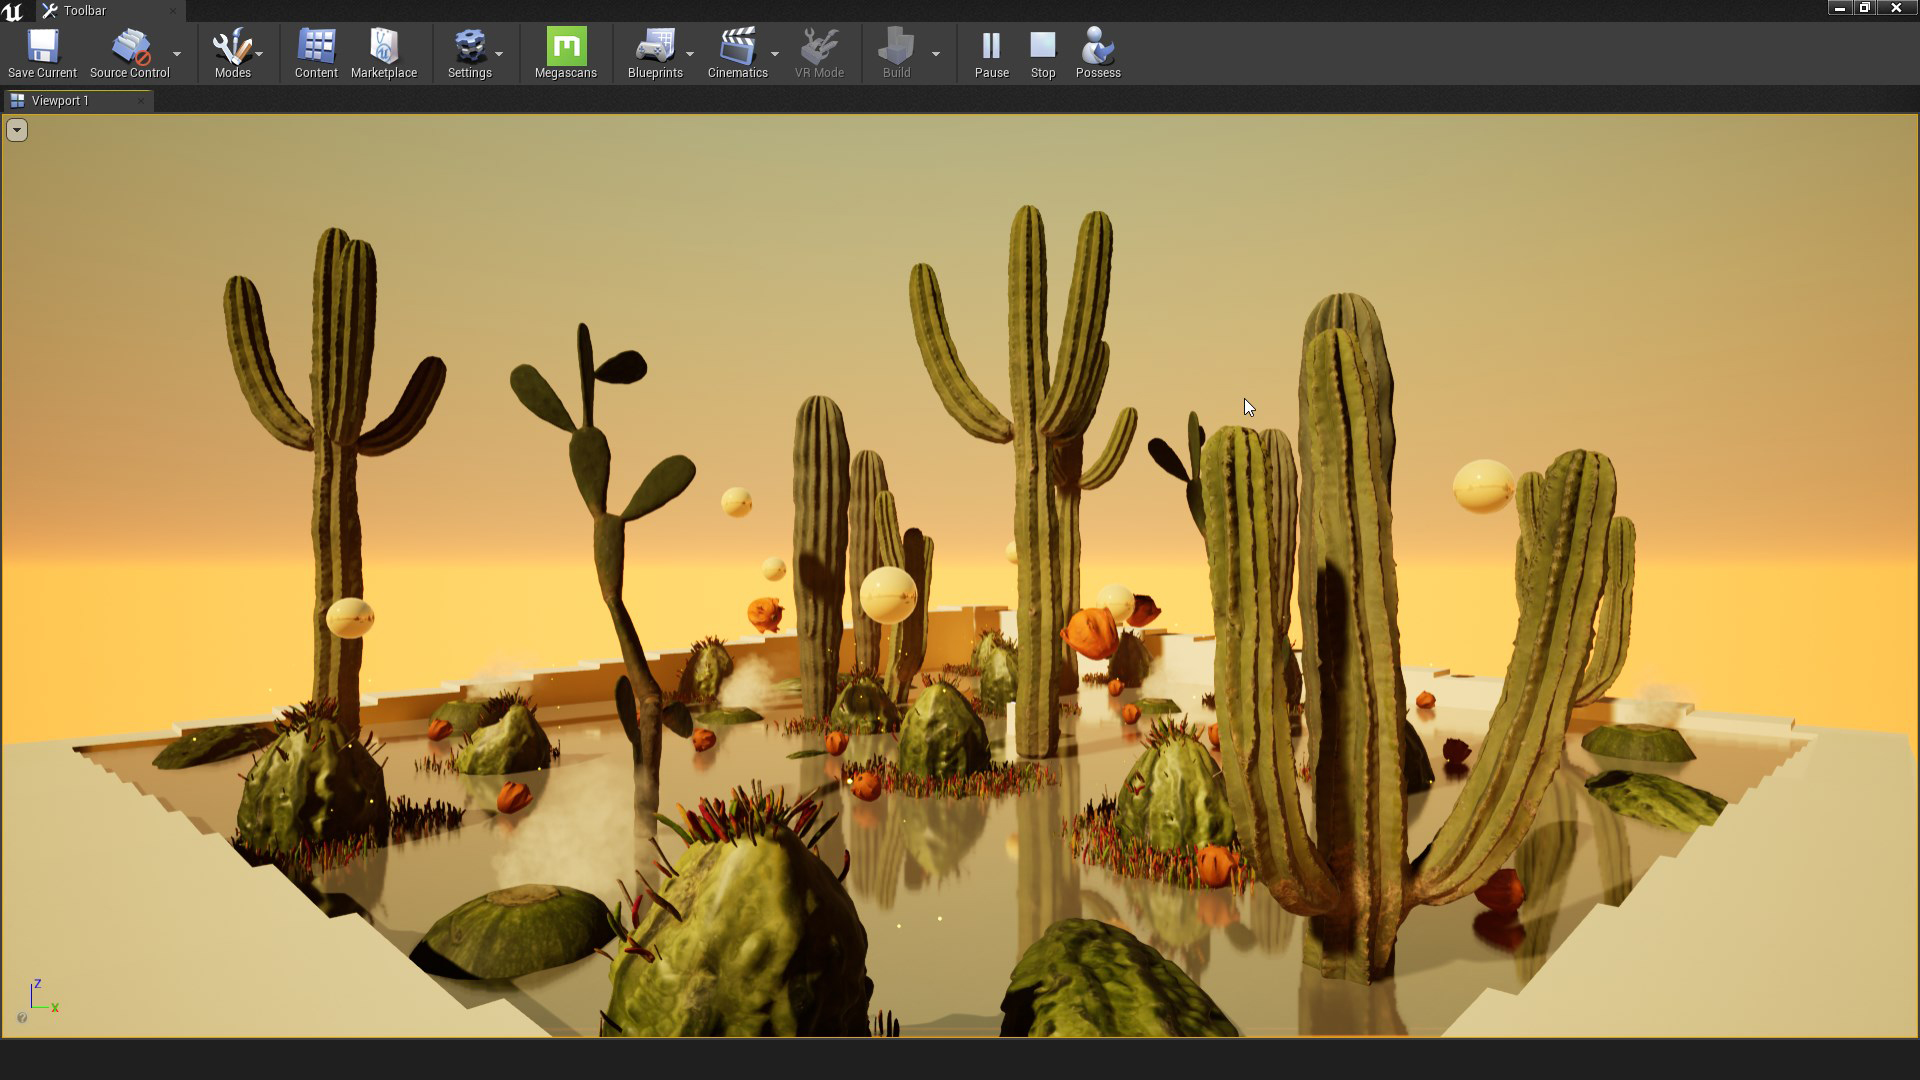Close the Viewport 1 tab
This screenshot has height=1080, width=1920.
[x=141, y=101]
